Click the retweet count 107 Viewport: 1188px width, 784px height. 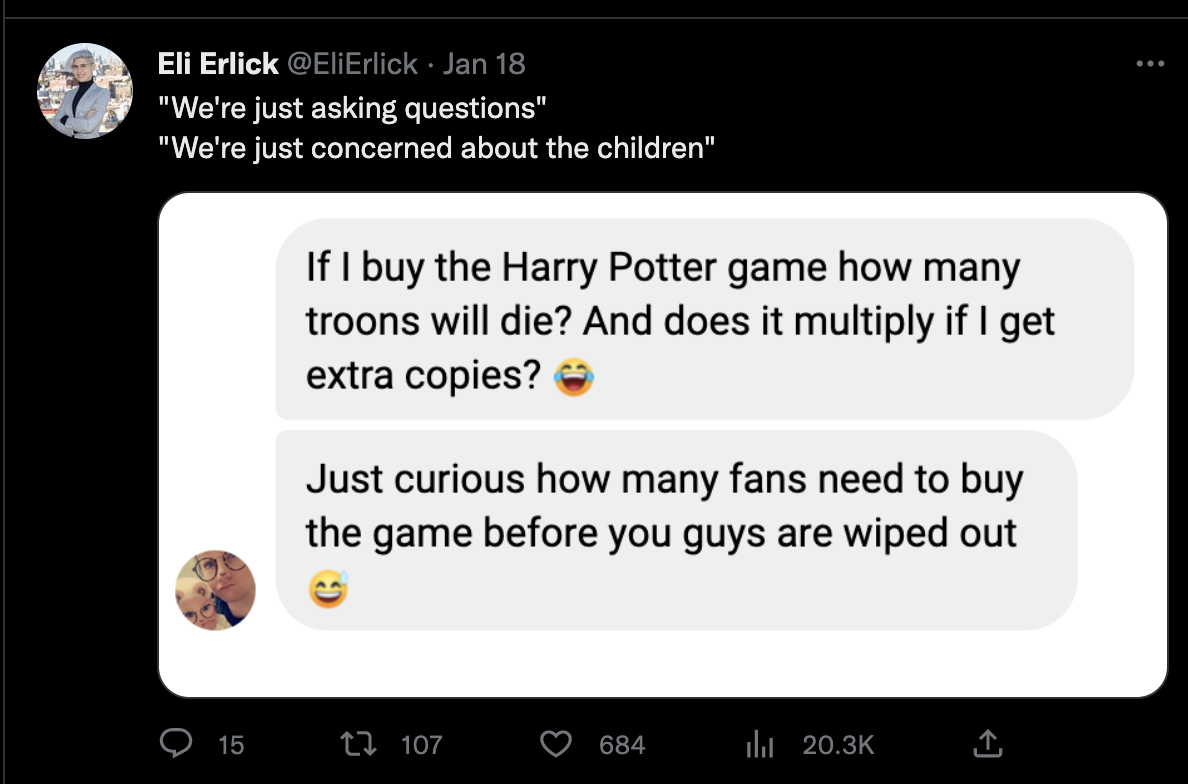[421, 745]
